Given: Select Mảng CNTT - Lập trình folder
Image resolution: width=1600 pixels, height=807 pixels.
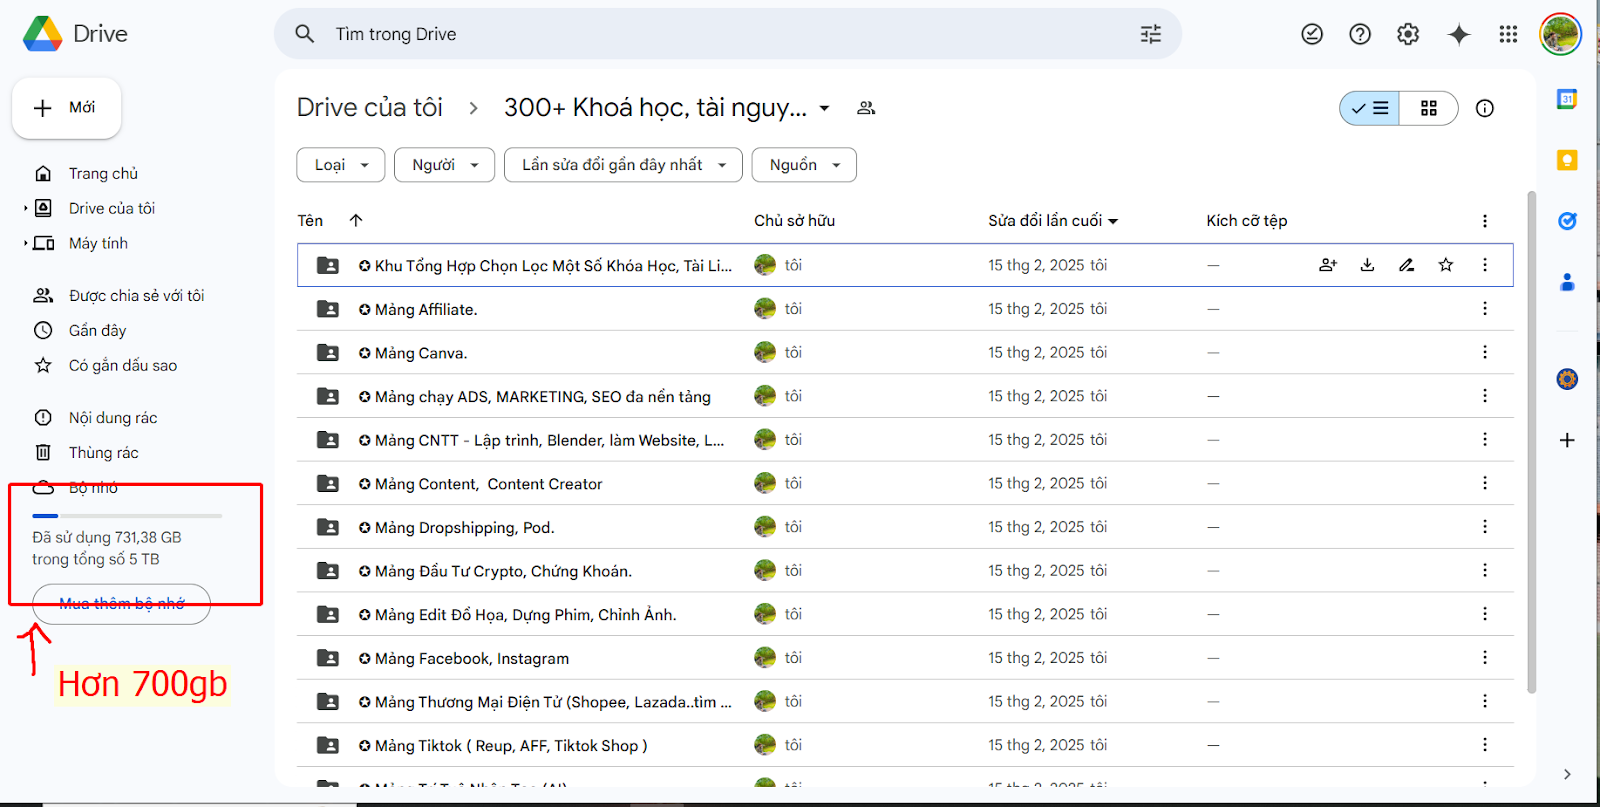Looking at the screenshot, I should click(x=905, y=440).
